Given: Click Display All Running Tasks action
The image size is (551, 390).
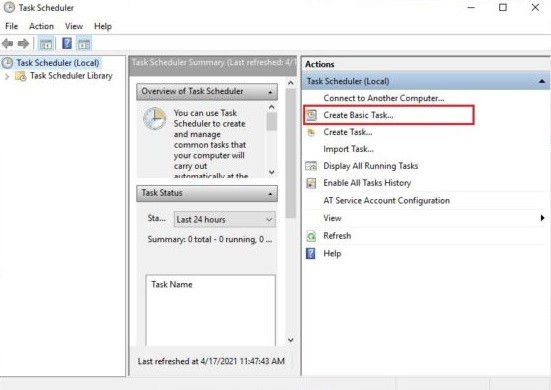Looking at the screenshot, I should coord(371,166).
